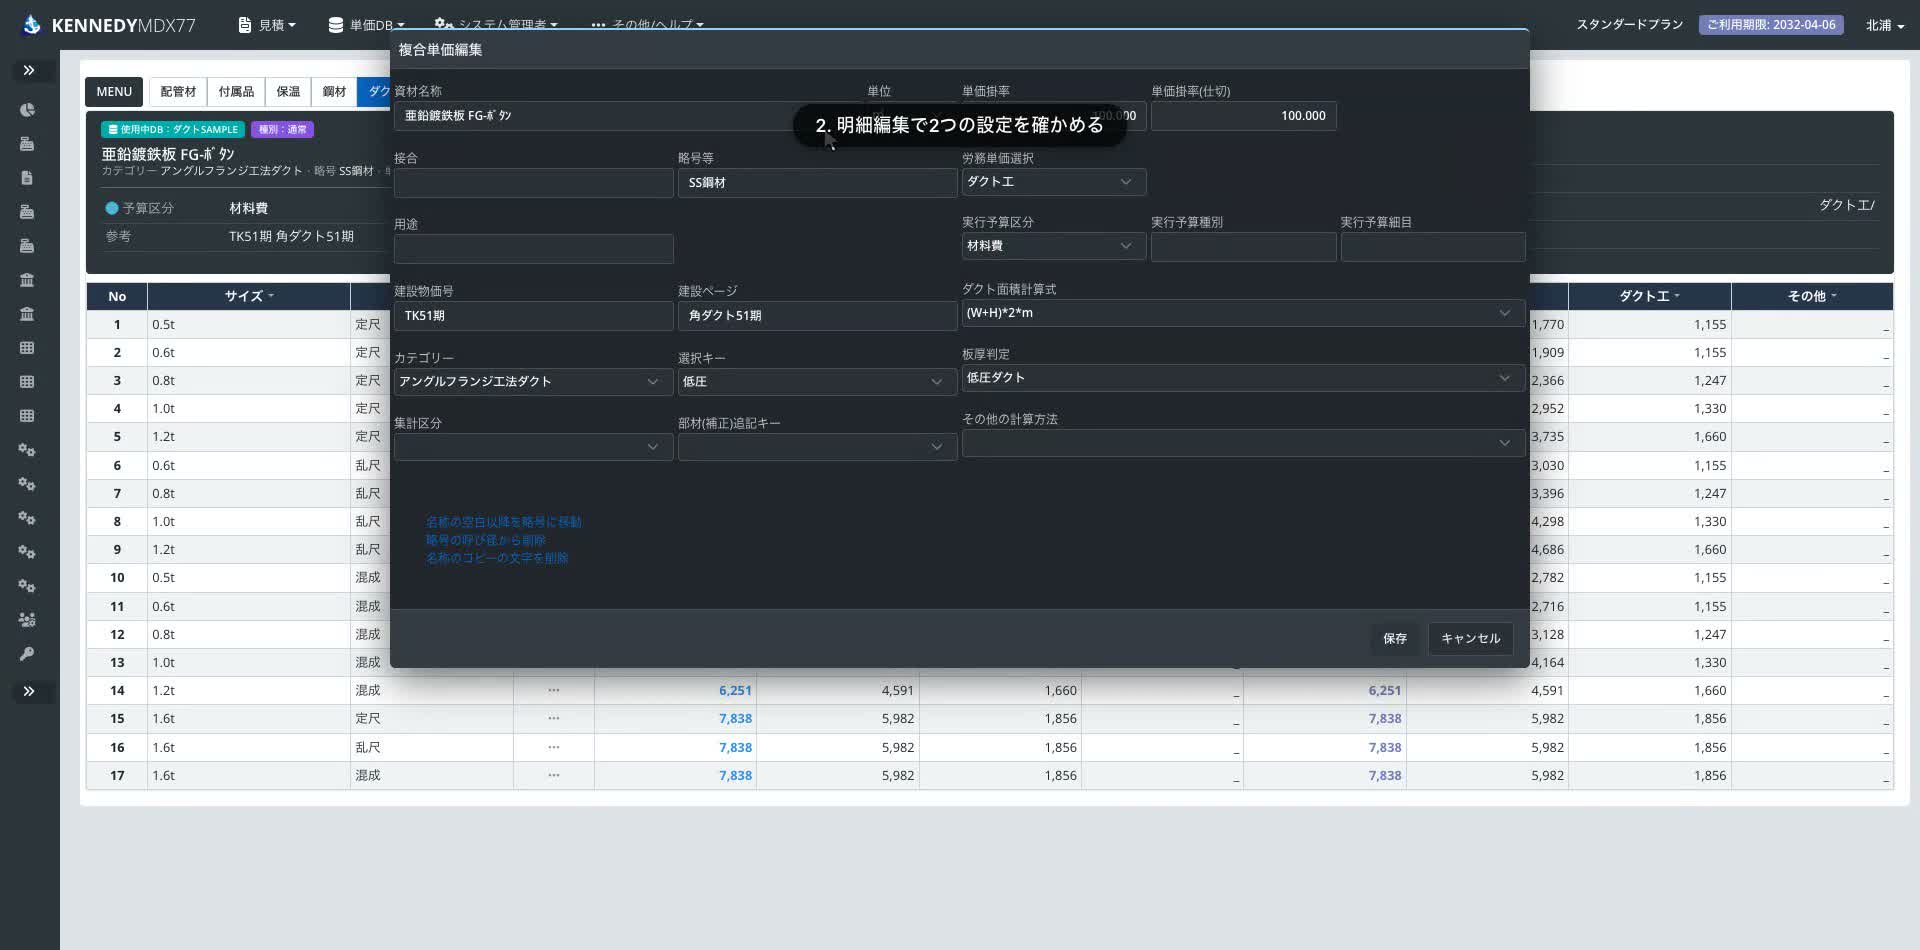Open the ダクト面積計算式 dropdown
Screen dimensions: 1920x950
pyautogui.click(x=1243, y=313)
